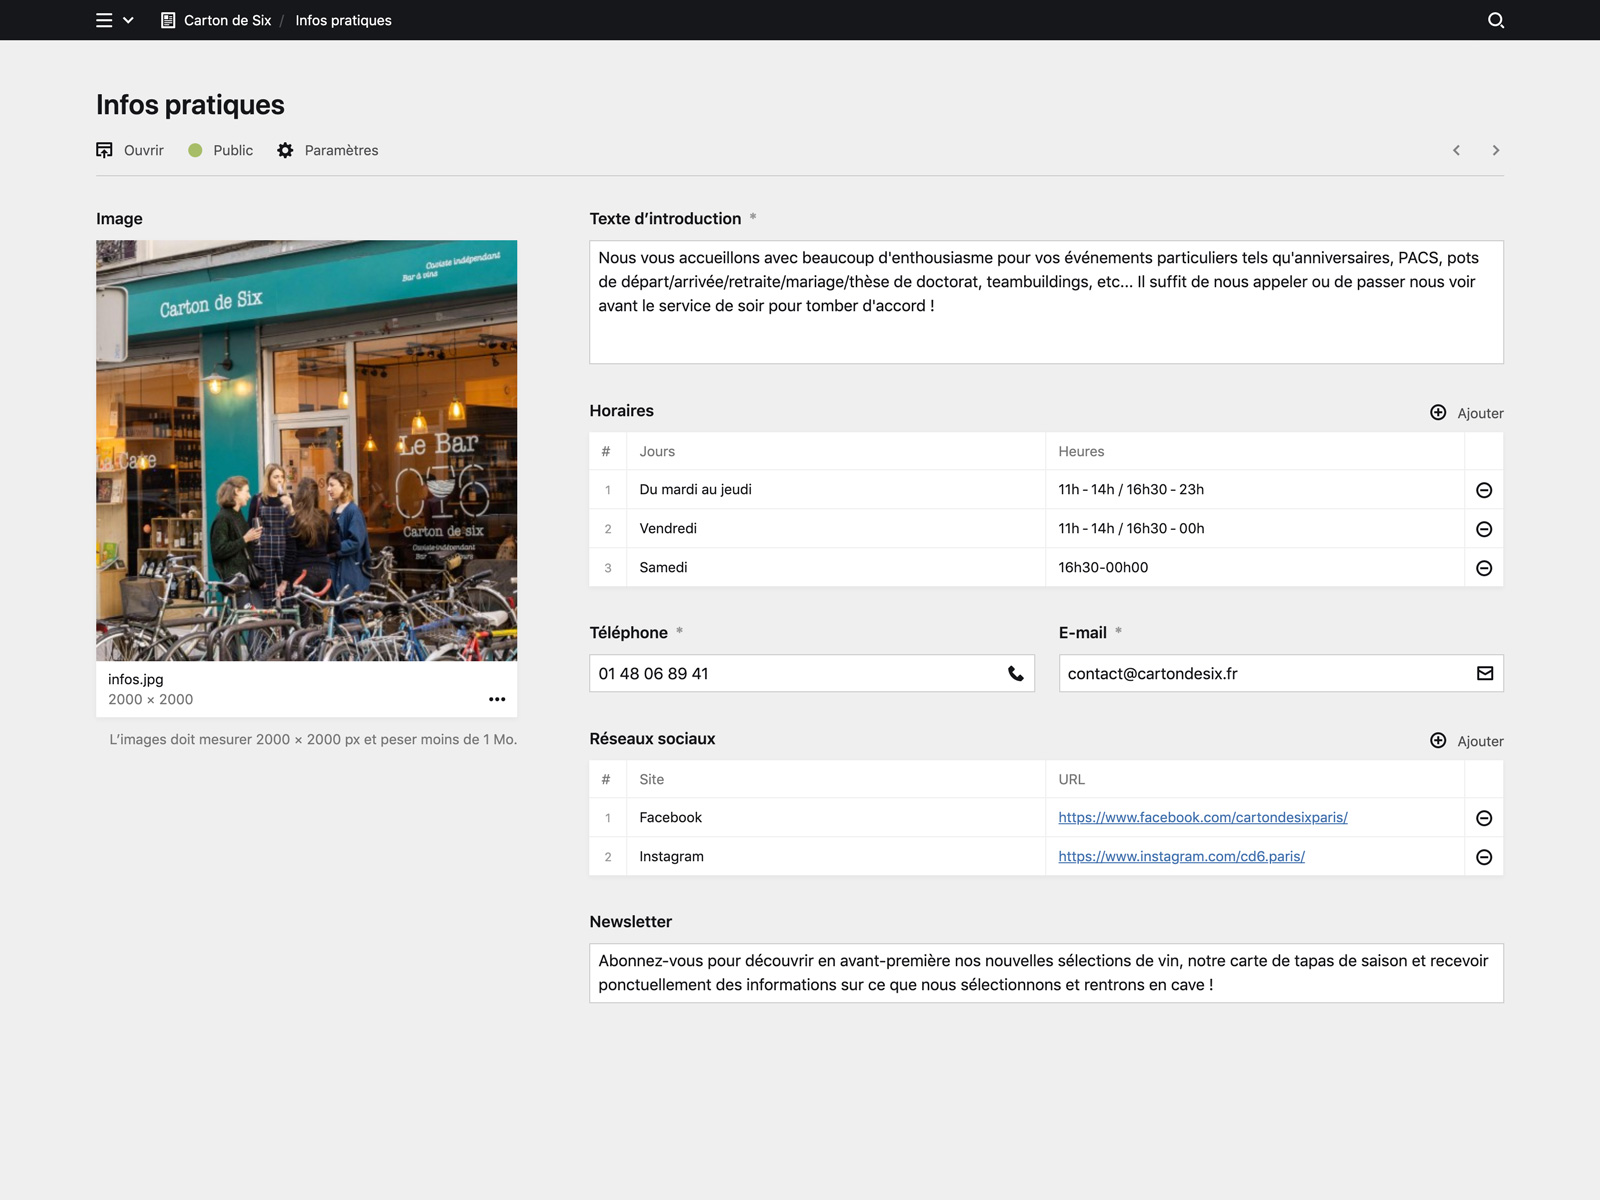Viewport: 1600px width, 1200px height.
Task: Click the plus icon to add Horaires
Action: 1438,412
